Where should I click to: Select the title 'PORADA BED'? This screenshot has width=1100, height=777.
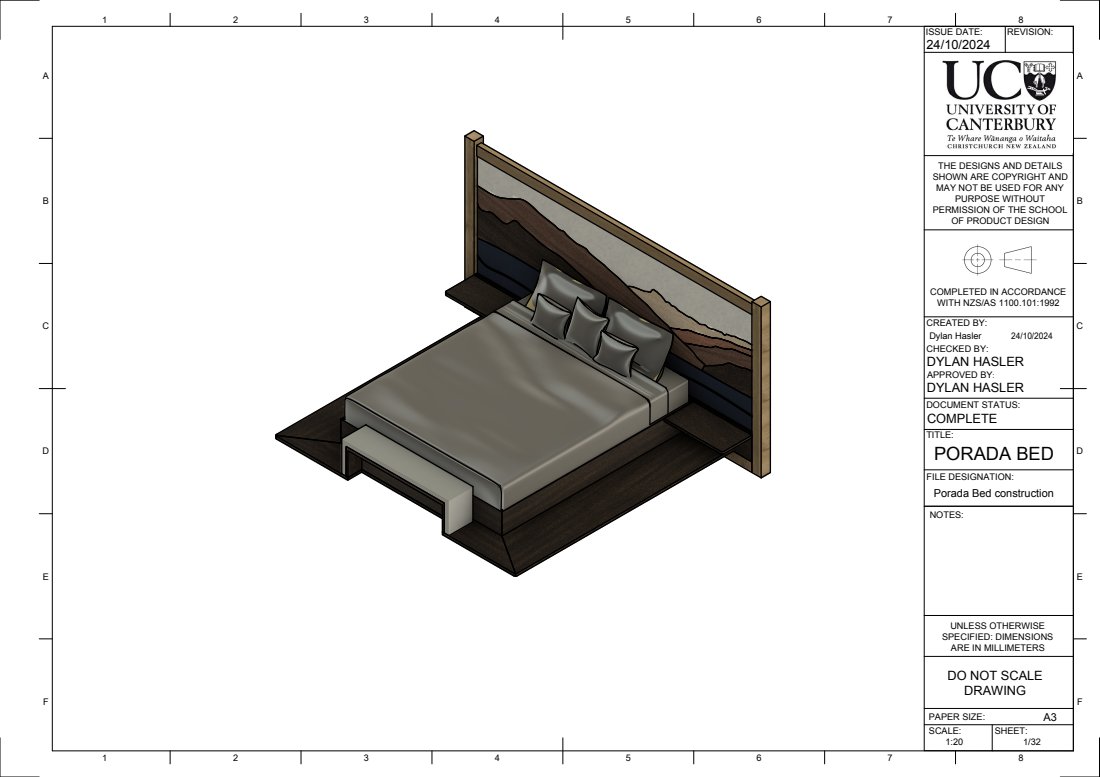993,454
